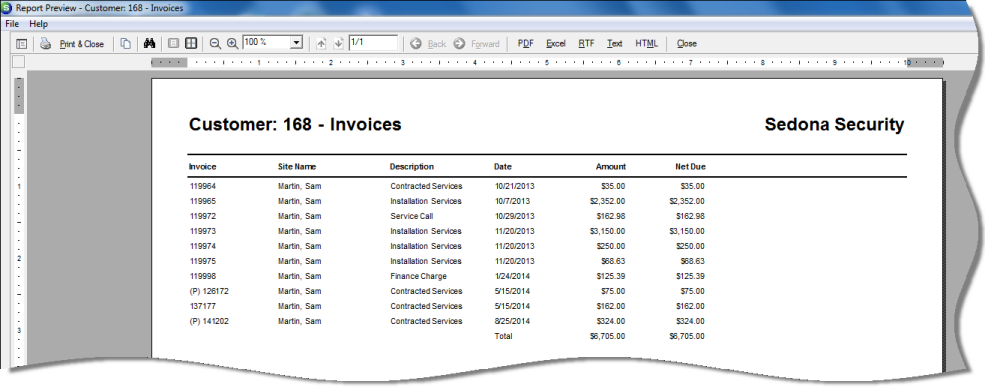The width and height of the screenshot is (985, 387).
Task: Open Find with the binoculars icon
Action: coord(150,44)
